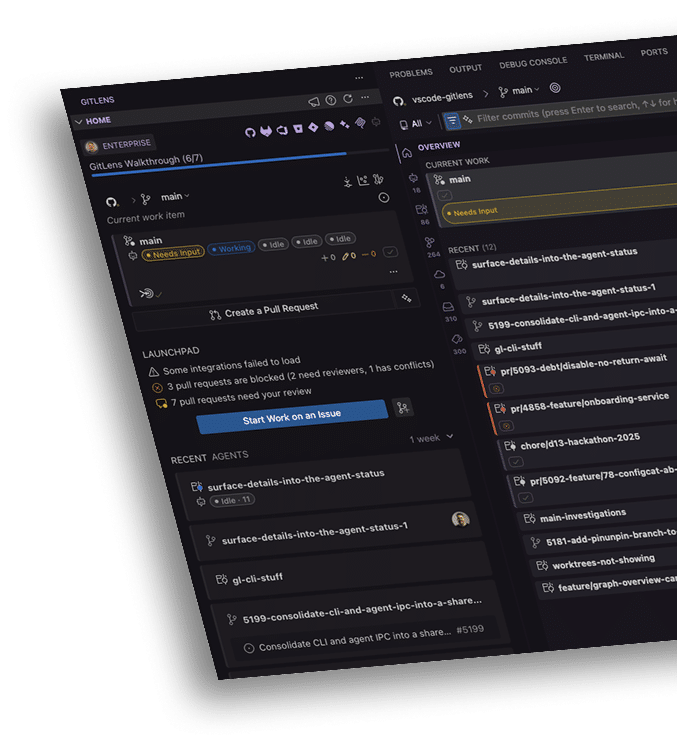
Task: Open the 1 week timeframe dropdown
Action: point(431,438)
